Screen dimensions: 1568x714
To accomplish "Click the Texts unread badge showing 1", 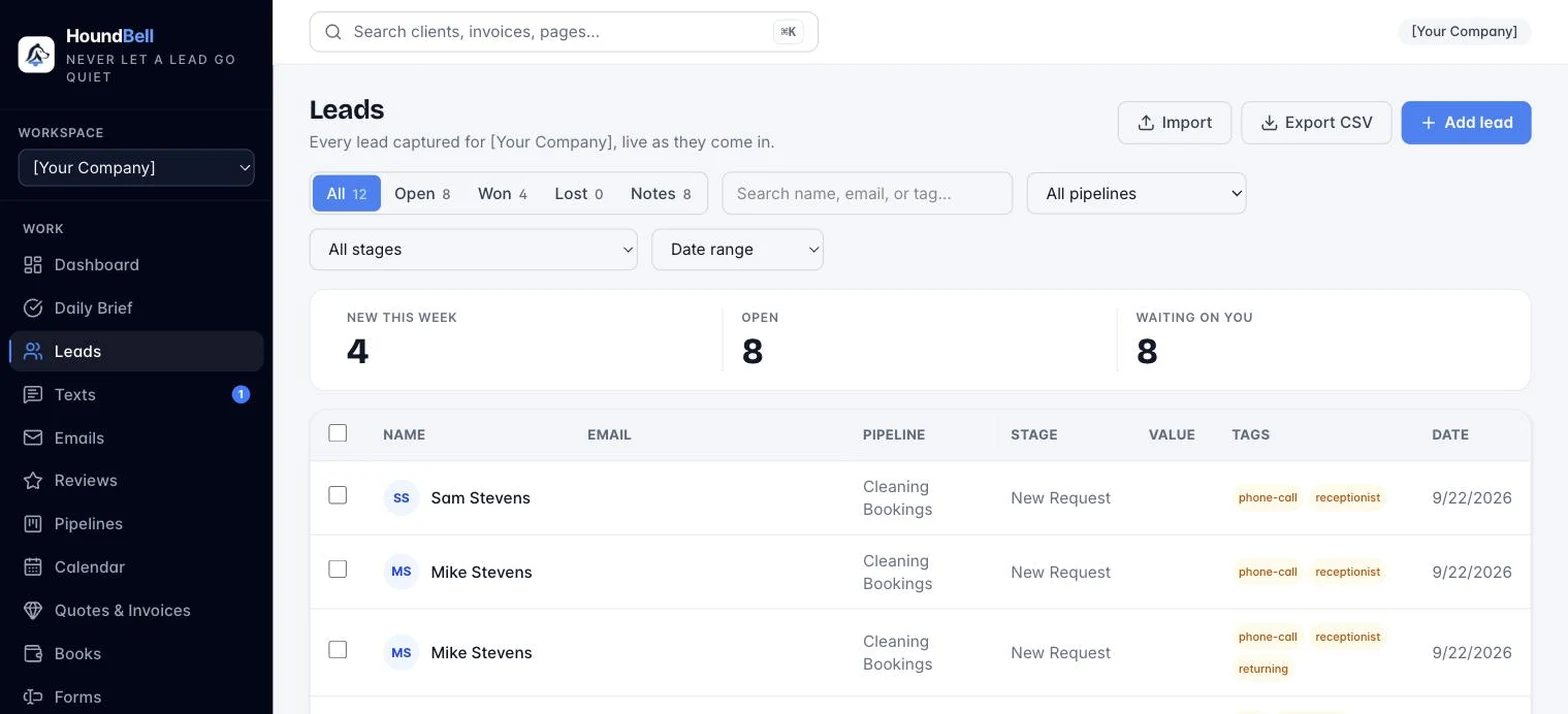I will click(x=241, y=394).
